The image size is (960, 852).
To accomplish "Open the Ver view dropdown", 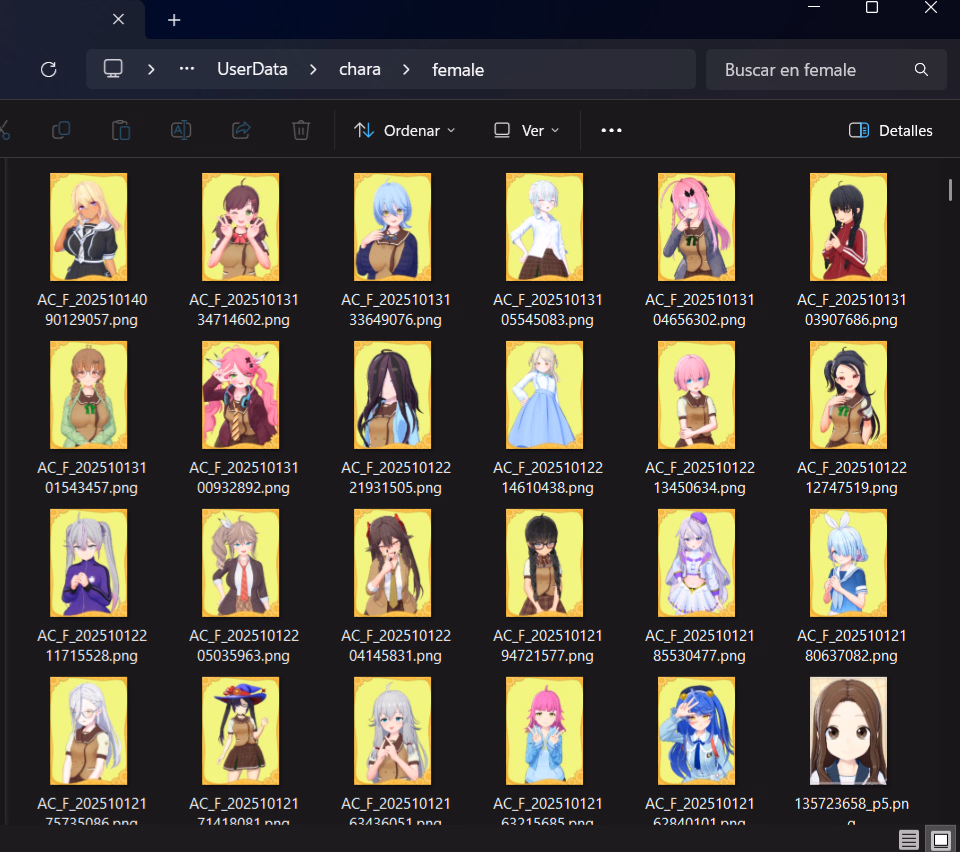I will pyautogui.click(x=527, y=130).
